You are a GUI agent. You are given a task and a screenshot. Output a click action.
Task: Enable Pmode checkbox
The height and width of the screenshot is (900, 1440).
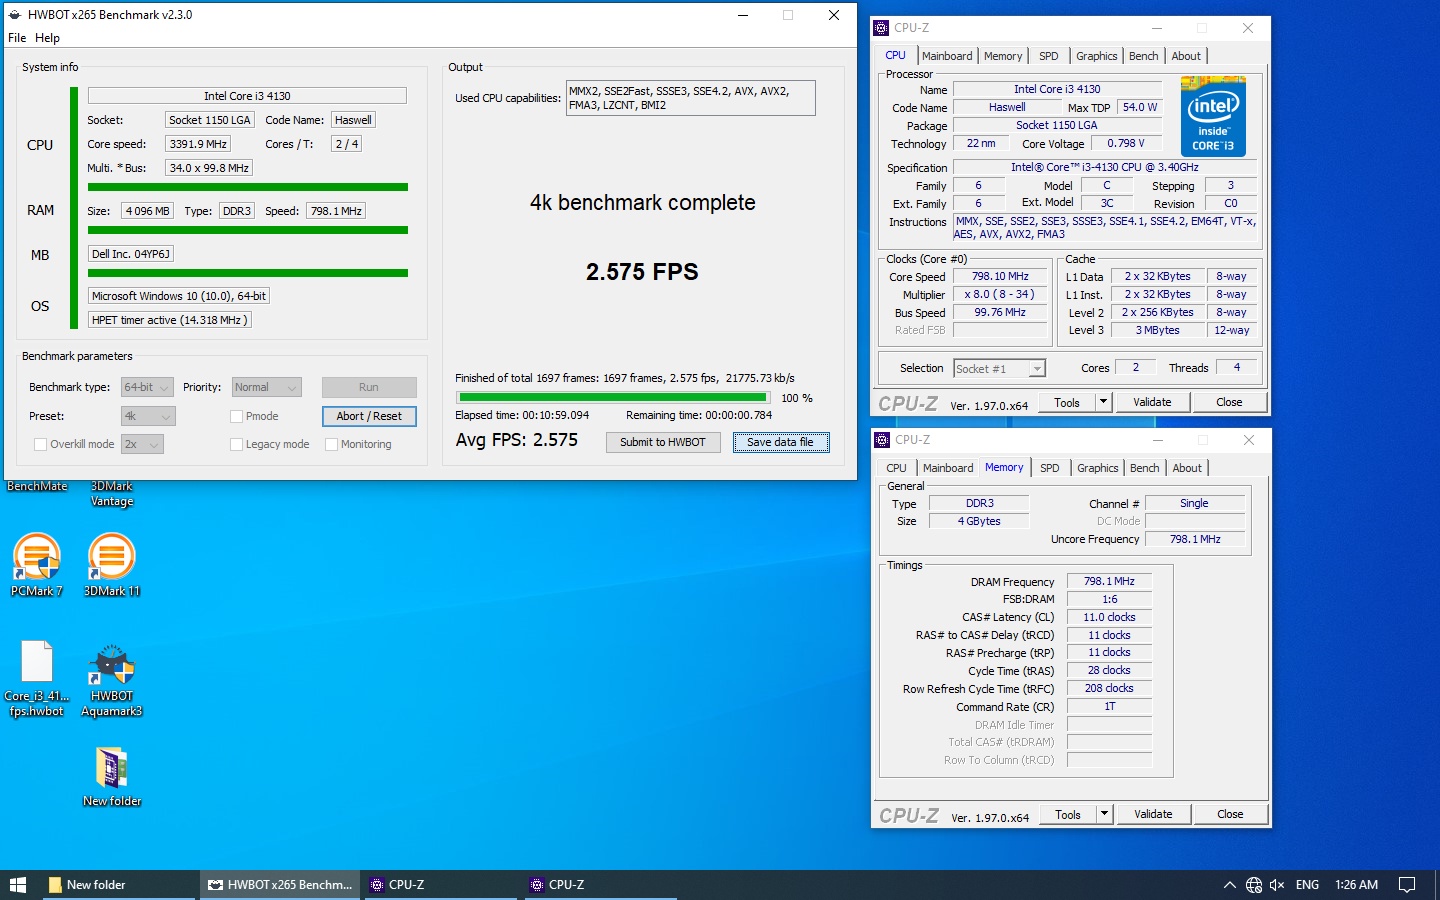pos(237,416)
